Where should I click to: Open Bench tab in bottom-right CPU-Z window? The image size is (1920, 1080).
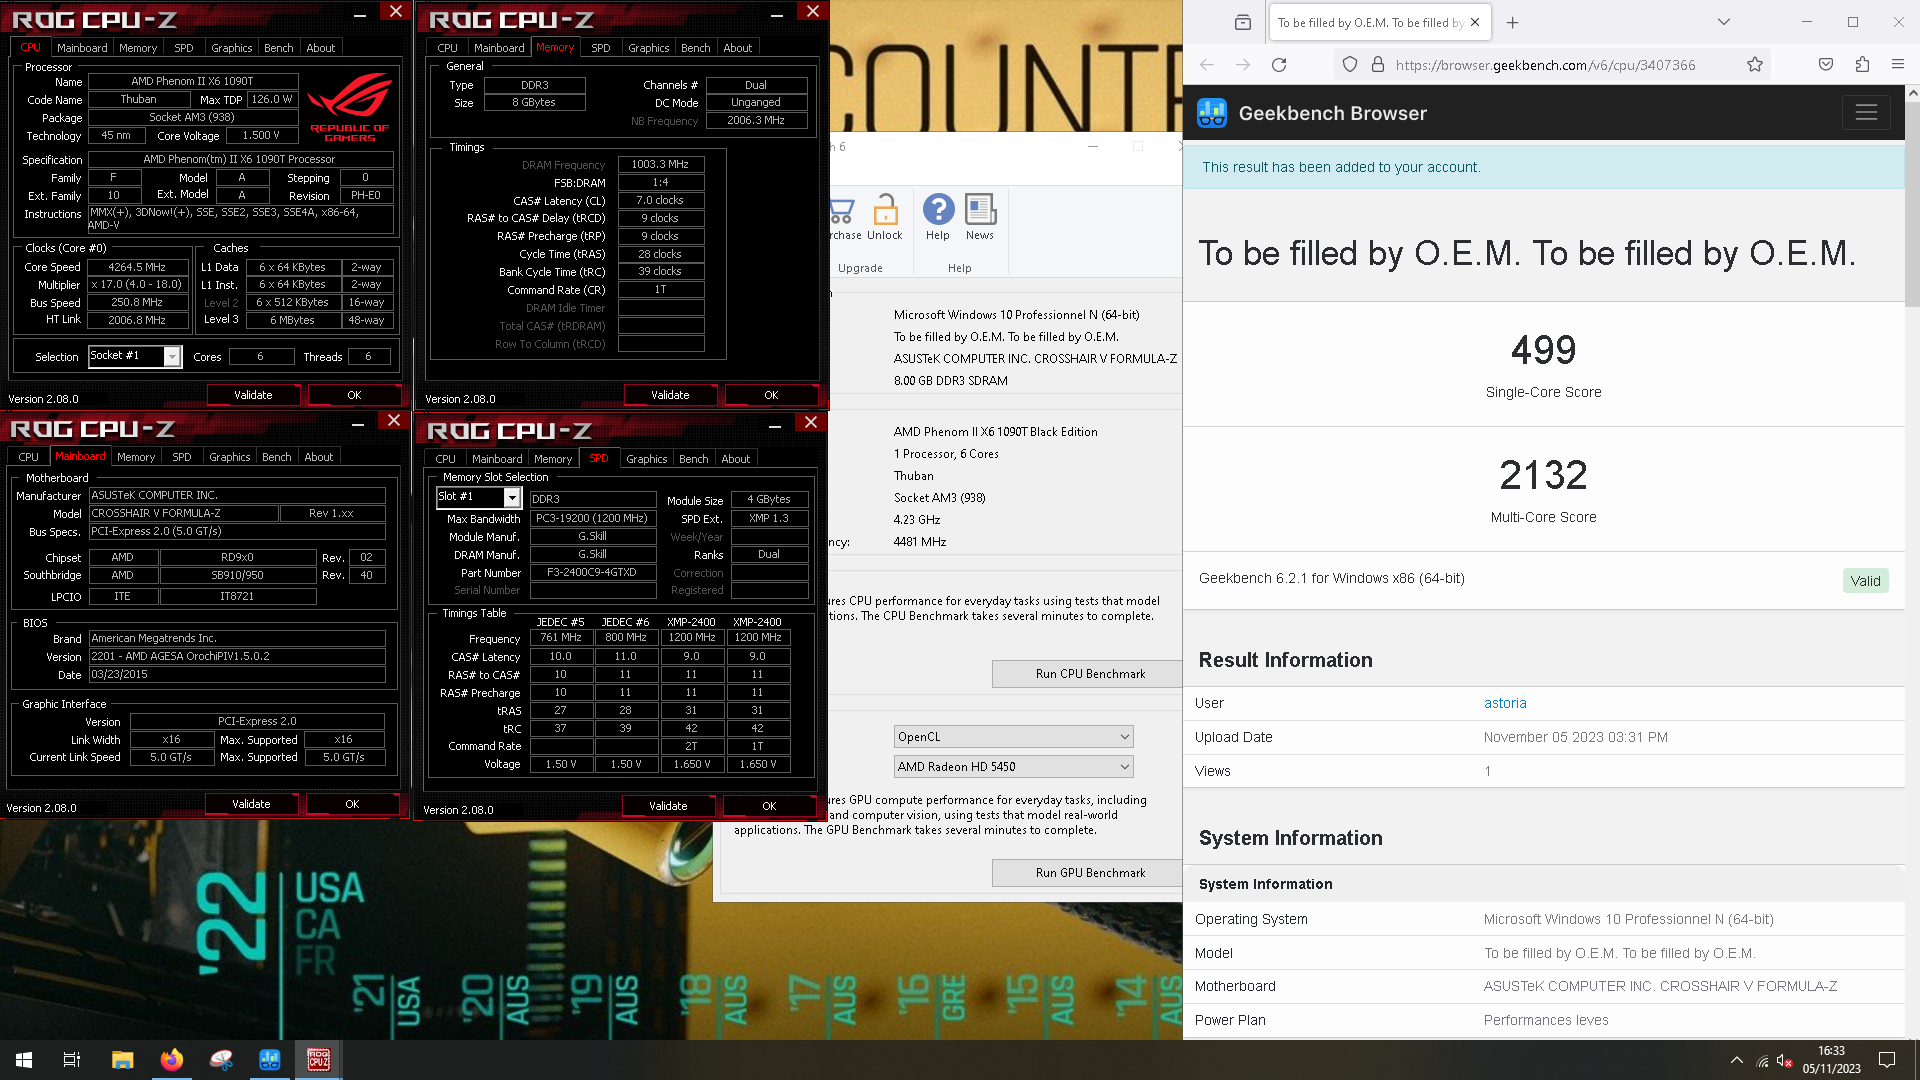(694, 459)
